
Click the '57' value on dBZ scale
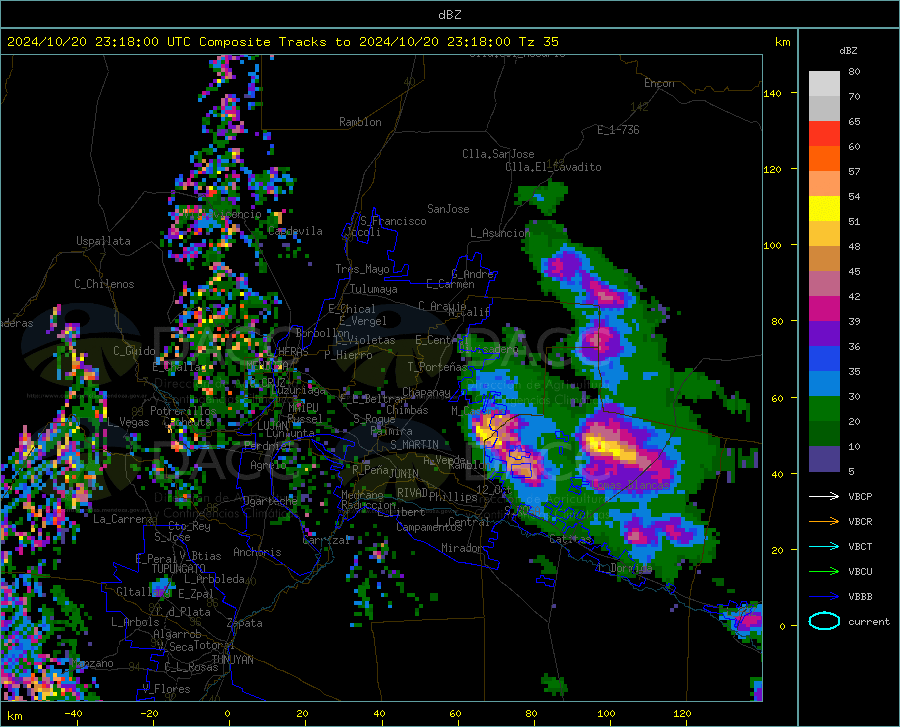pos(854,172)
